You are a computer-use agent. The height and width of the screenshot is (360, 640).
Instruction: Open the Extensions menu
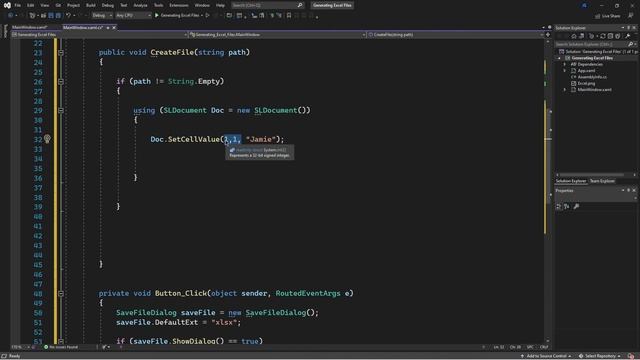[179, 5]
